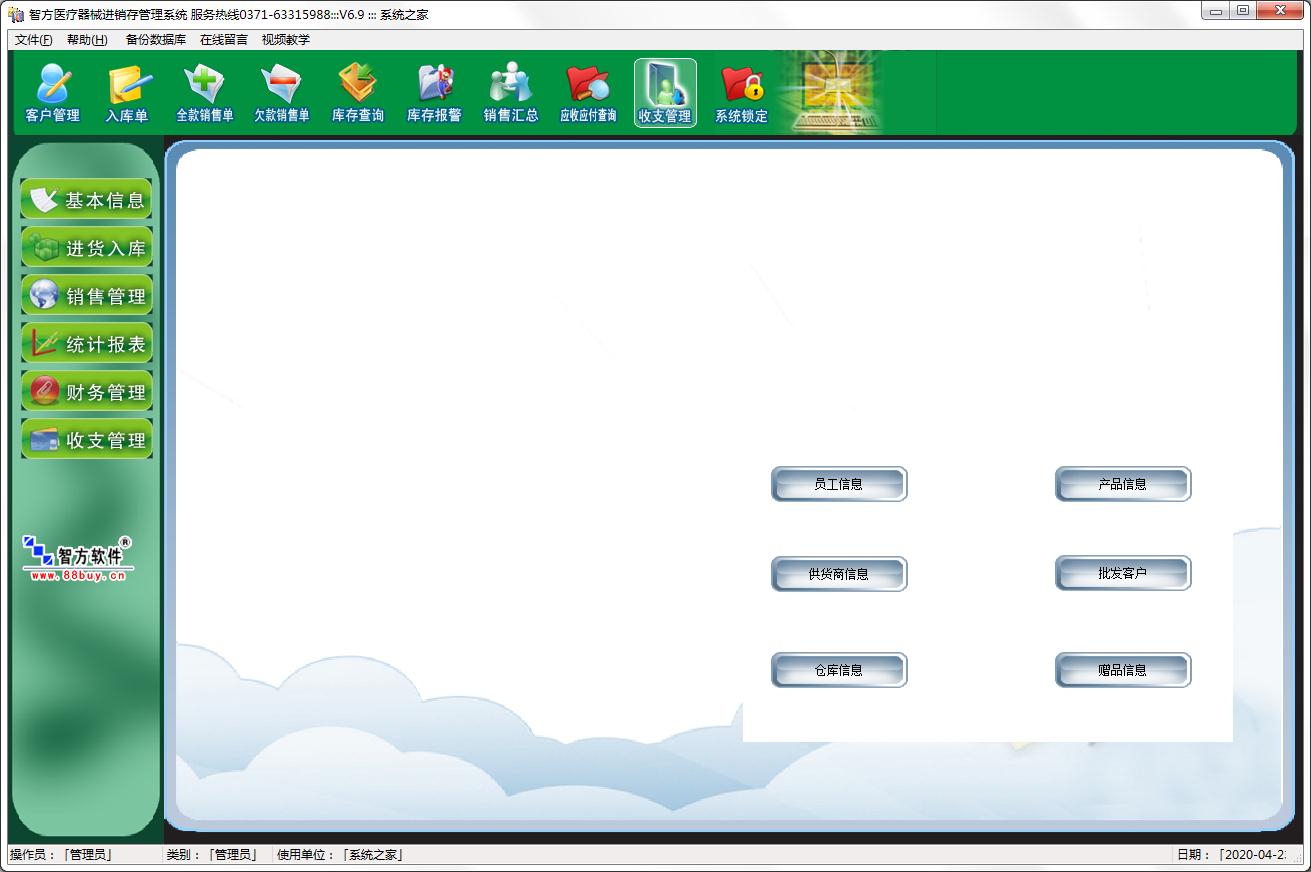This screenshot has width=1311, height=872.
Task: Open 帮助(H) menu
Action: [87, 40]
